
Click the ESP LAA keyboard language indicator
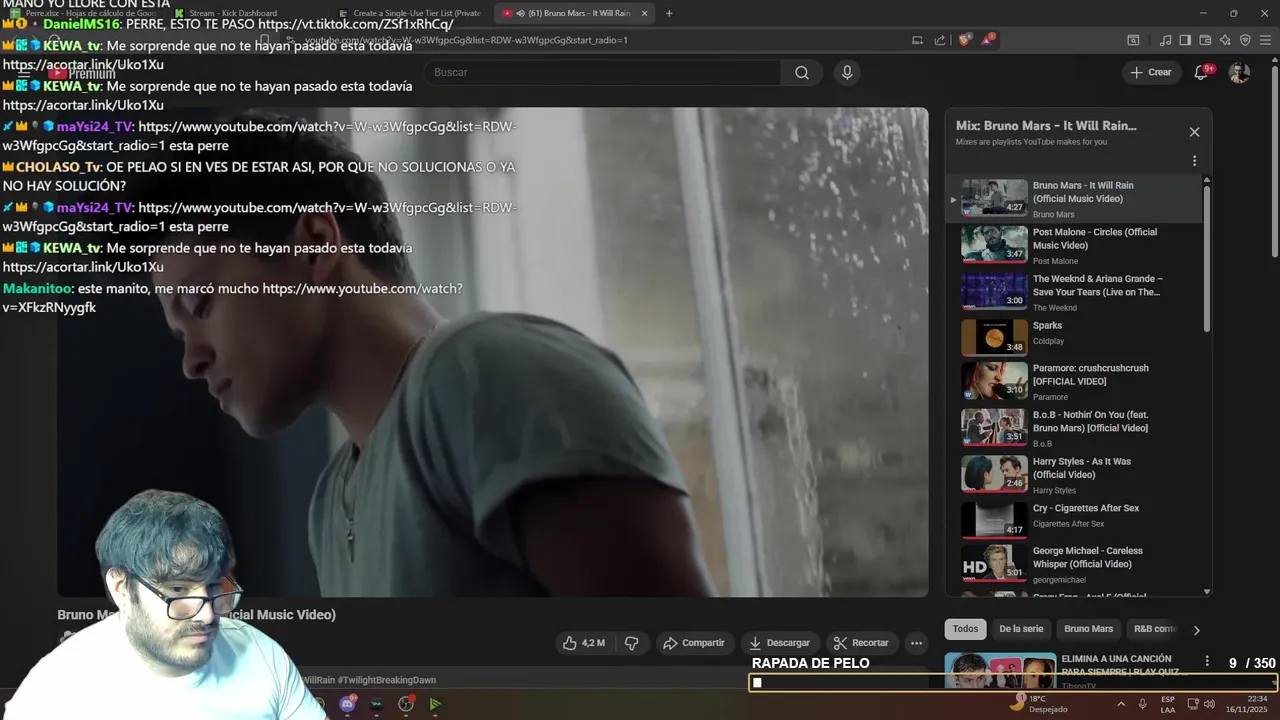pyautogui.click(x=1168, y=704)
